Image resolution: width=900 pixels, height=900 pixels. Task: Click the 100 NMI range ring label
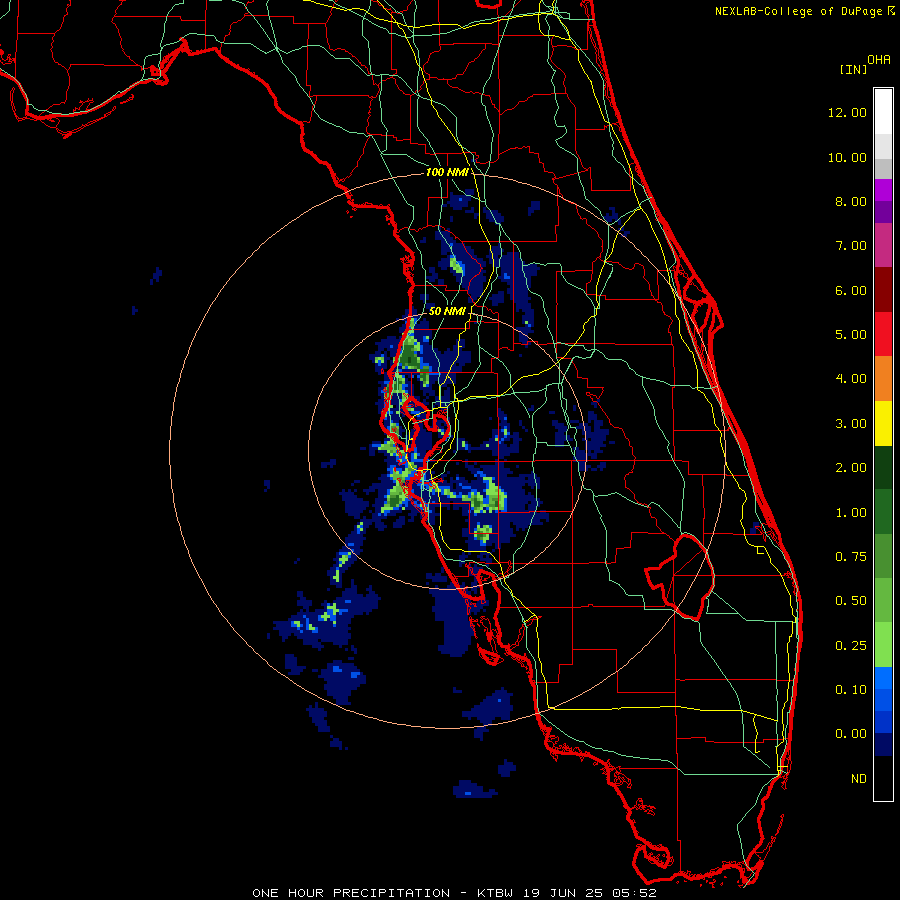coord(446,172)
